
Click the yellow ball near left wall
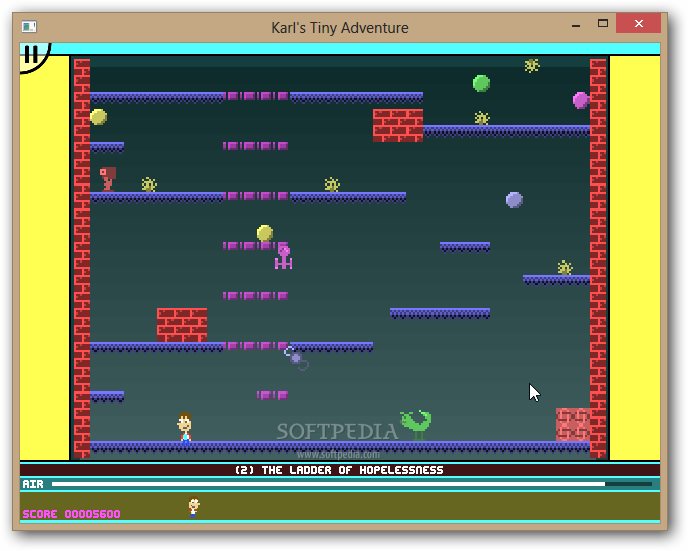98,117
